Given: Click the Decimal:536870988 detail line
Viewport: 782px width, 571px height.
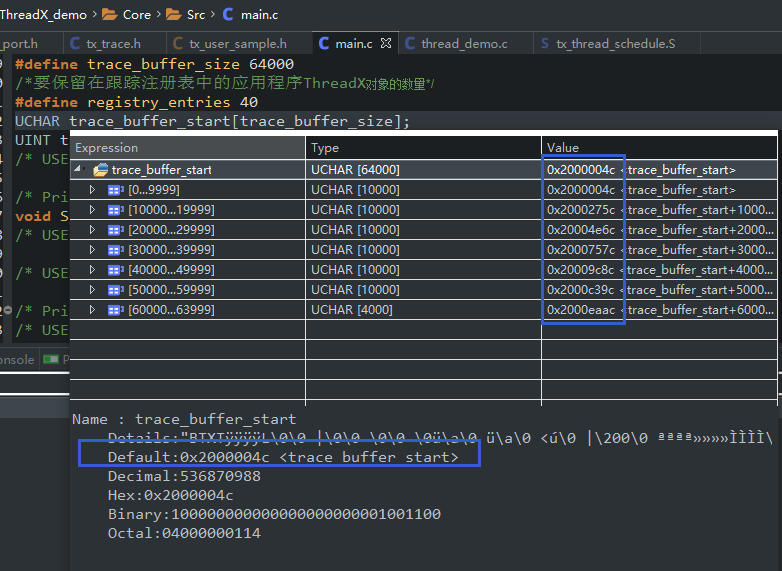Looking at the screenshot, I should 184,476.
